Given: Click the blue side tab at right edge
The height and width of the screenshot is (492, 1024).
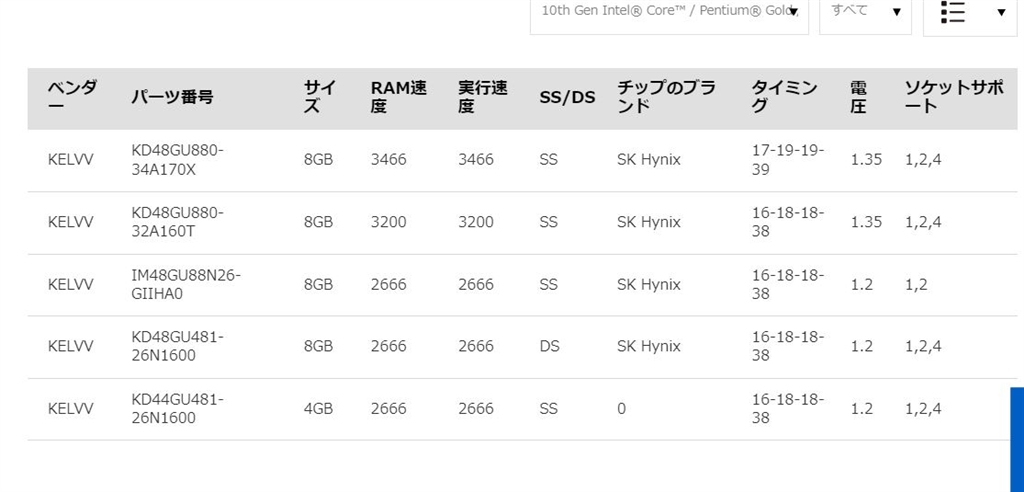Looking at the screenshot, I should (1017, 439).
